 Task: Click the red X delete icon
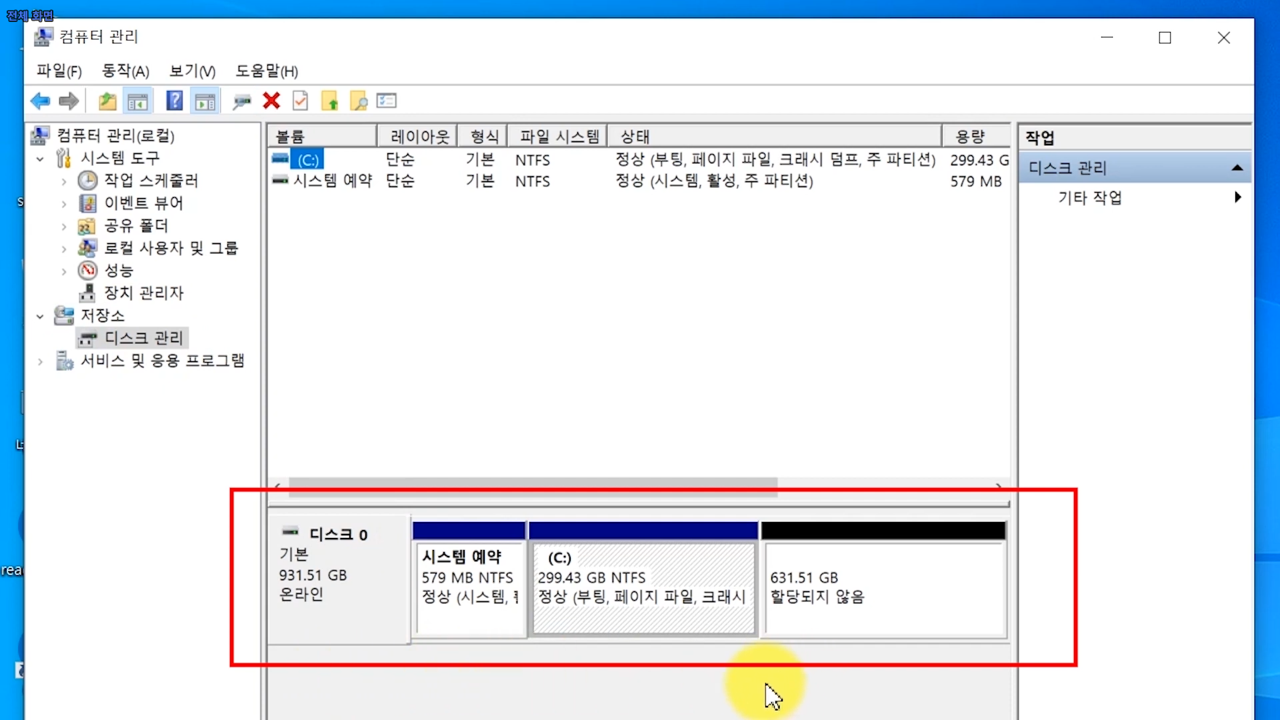[x=271, y=101]
